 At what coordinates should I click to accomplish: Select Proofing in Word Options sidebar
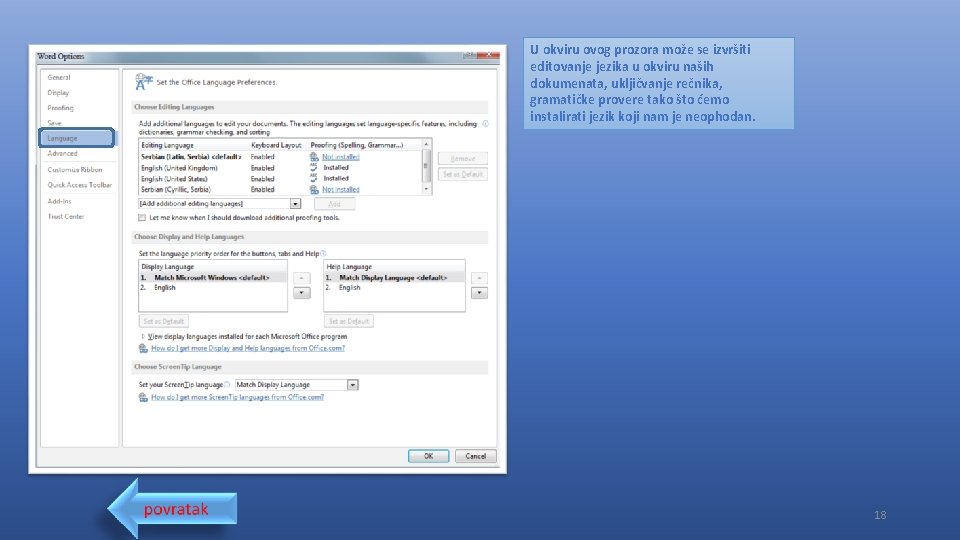60,108
